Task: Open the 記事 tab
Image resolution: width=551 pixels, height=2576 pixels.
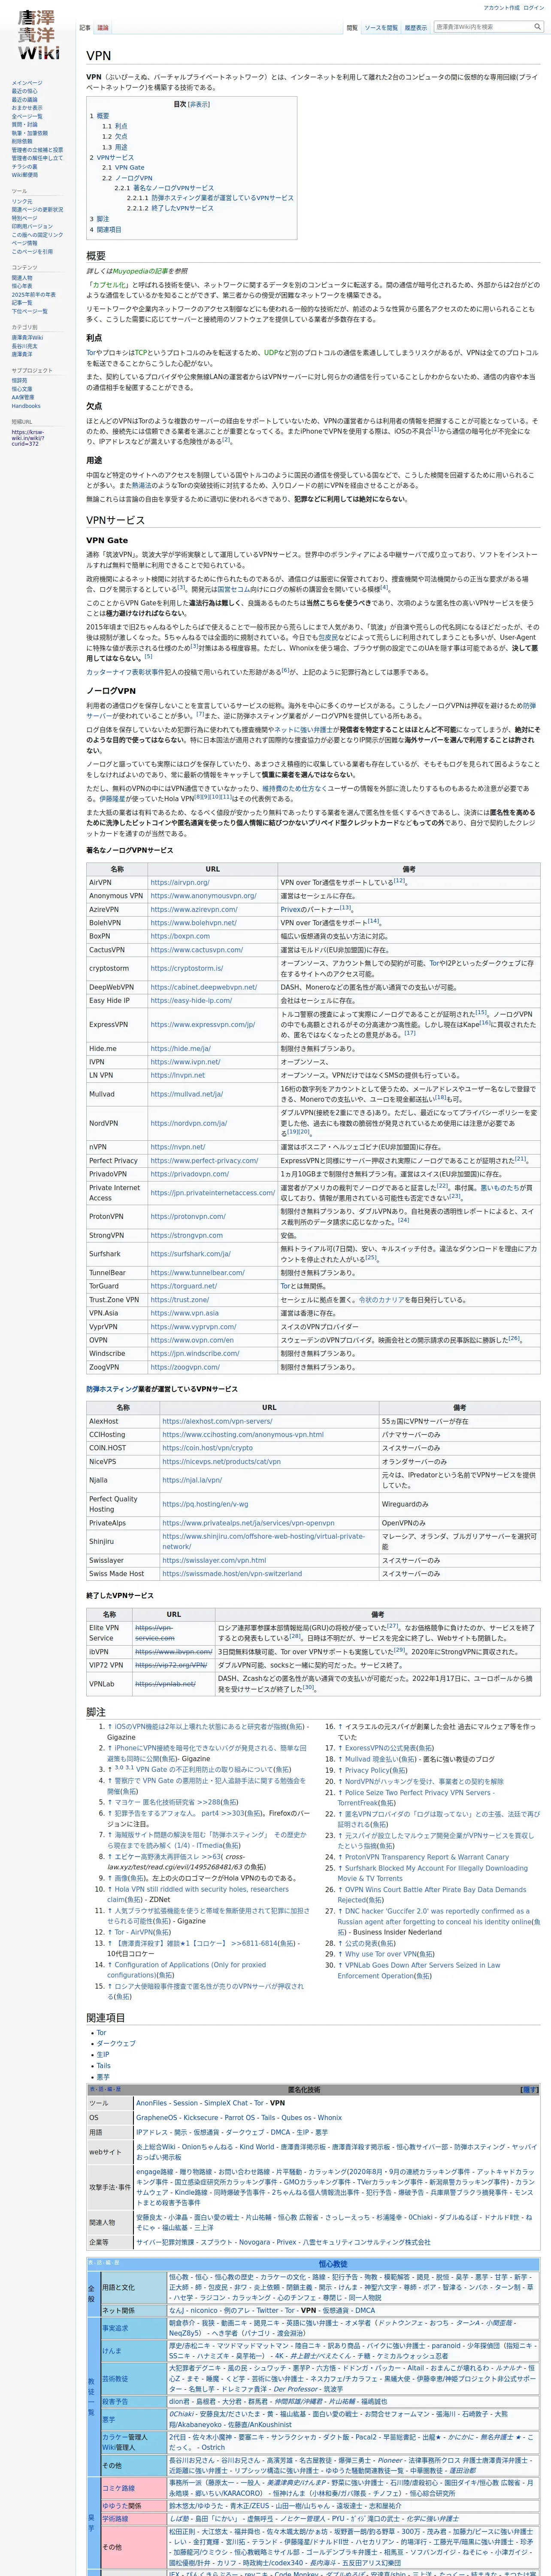Action: coord(85,28)
